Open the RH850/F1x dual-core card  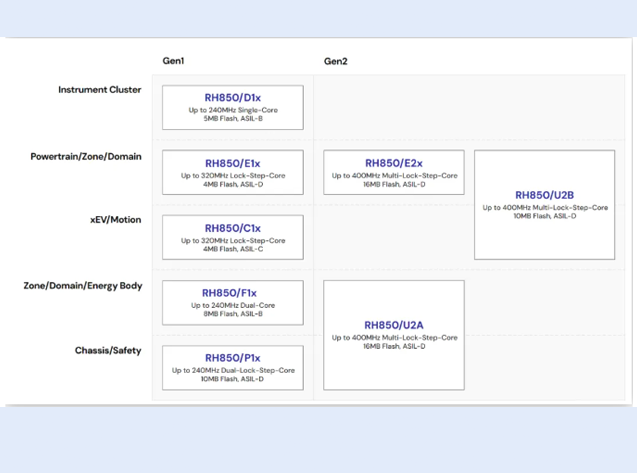point(232,302)
